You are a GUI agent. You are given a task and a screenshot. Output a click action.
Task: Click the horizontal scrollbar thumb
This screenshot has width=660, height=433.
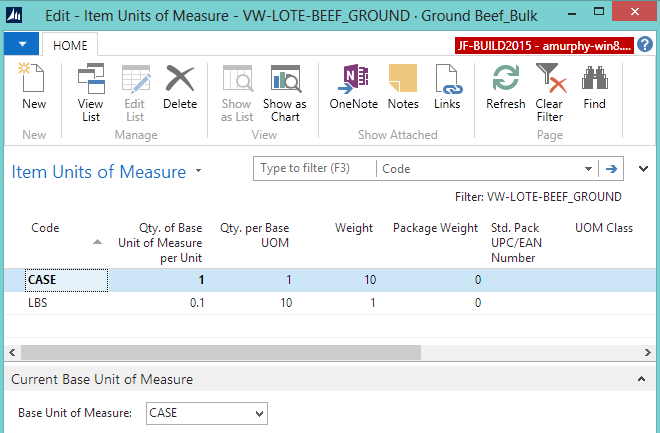[x=221, y=353]
